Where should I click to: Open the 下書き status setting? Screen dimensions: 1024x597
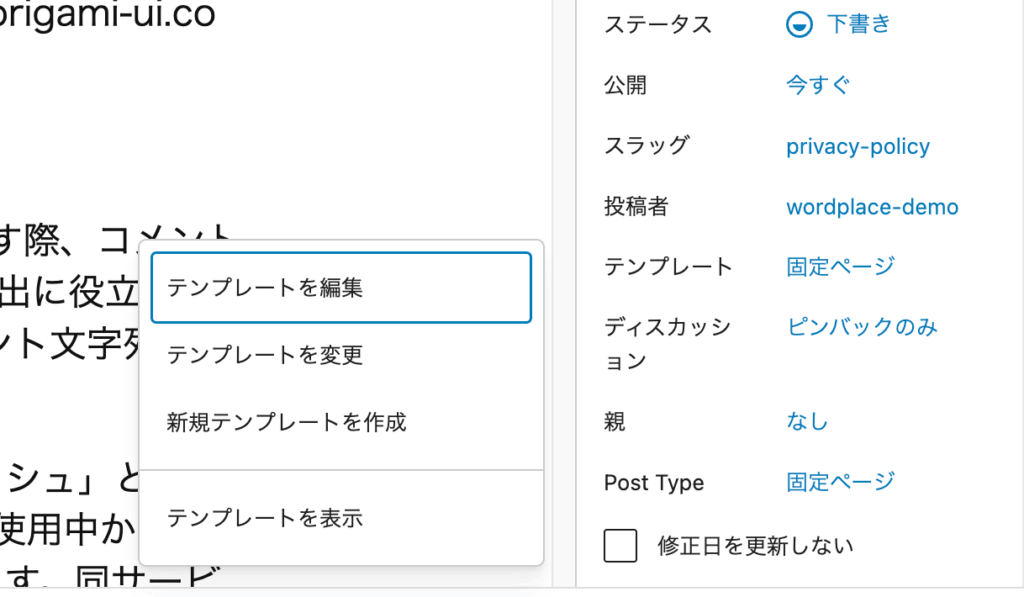click(858, 25)
